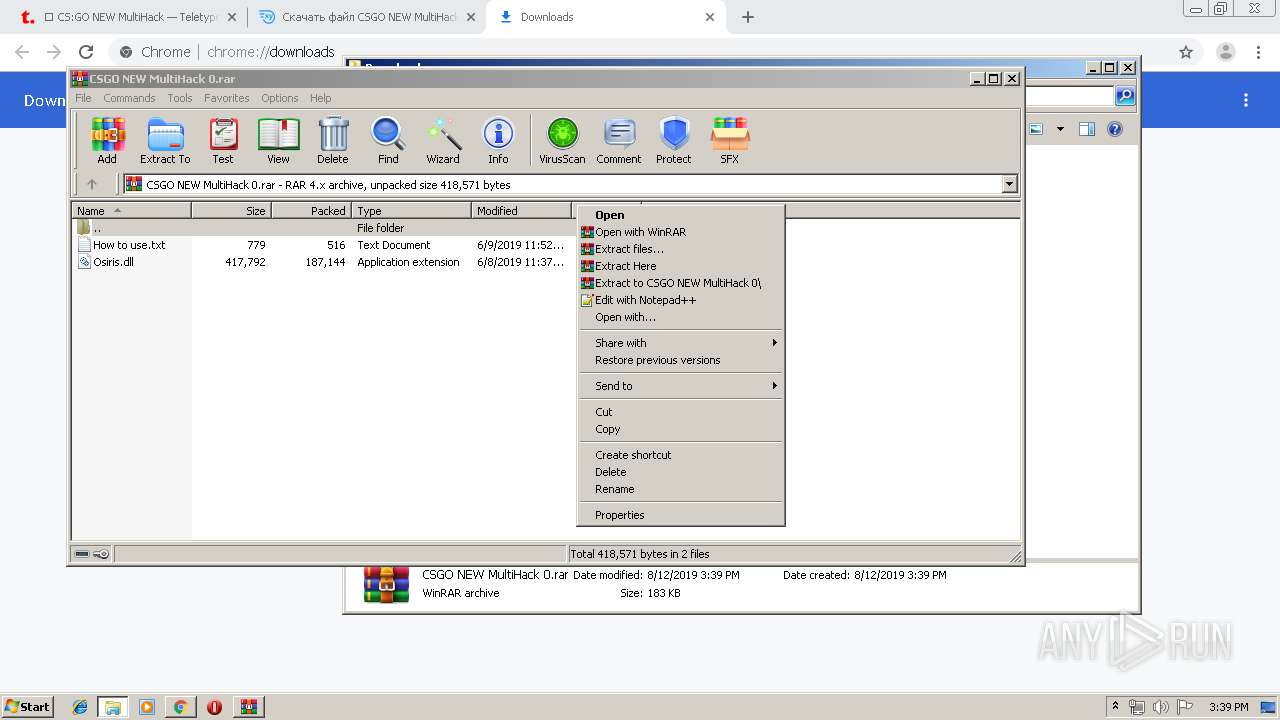Open the Options menu
This screenshot has width=1280, height=720.
pos(280,98)
